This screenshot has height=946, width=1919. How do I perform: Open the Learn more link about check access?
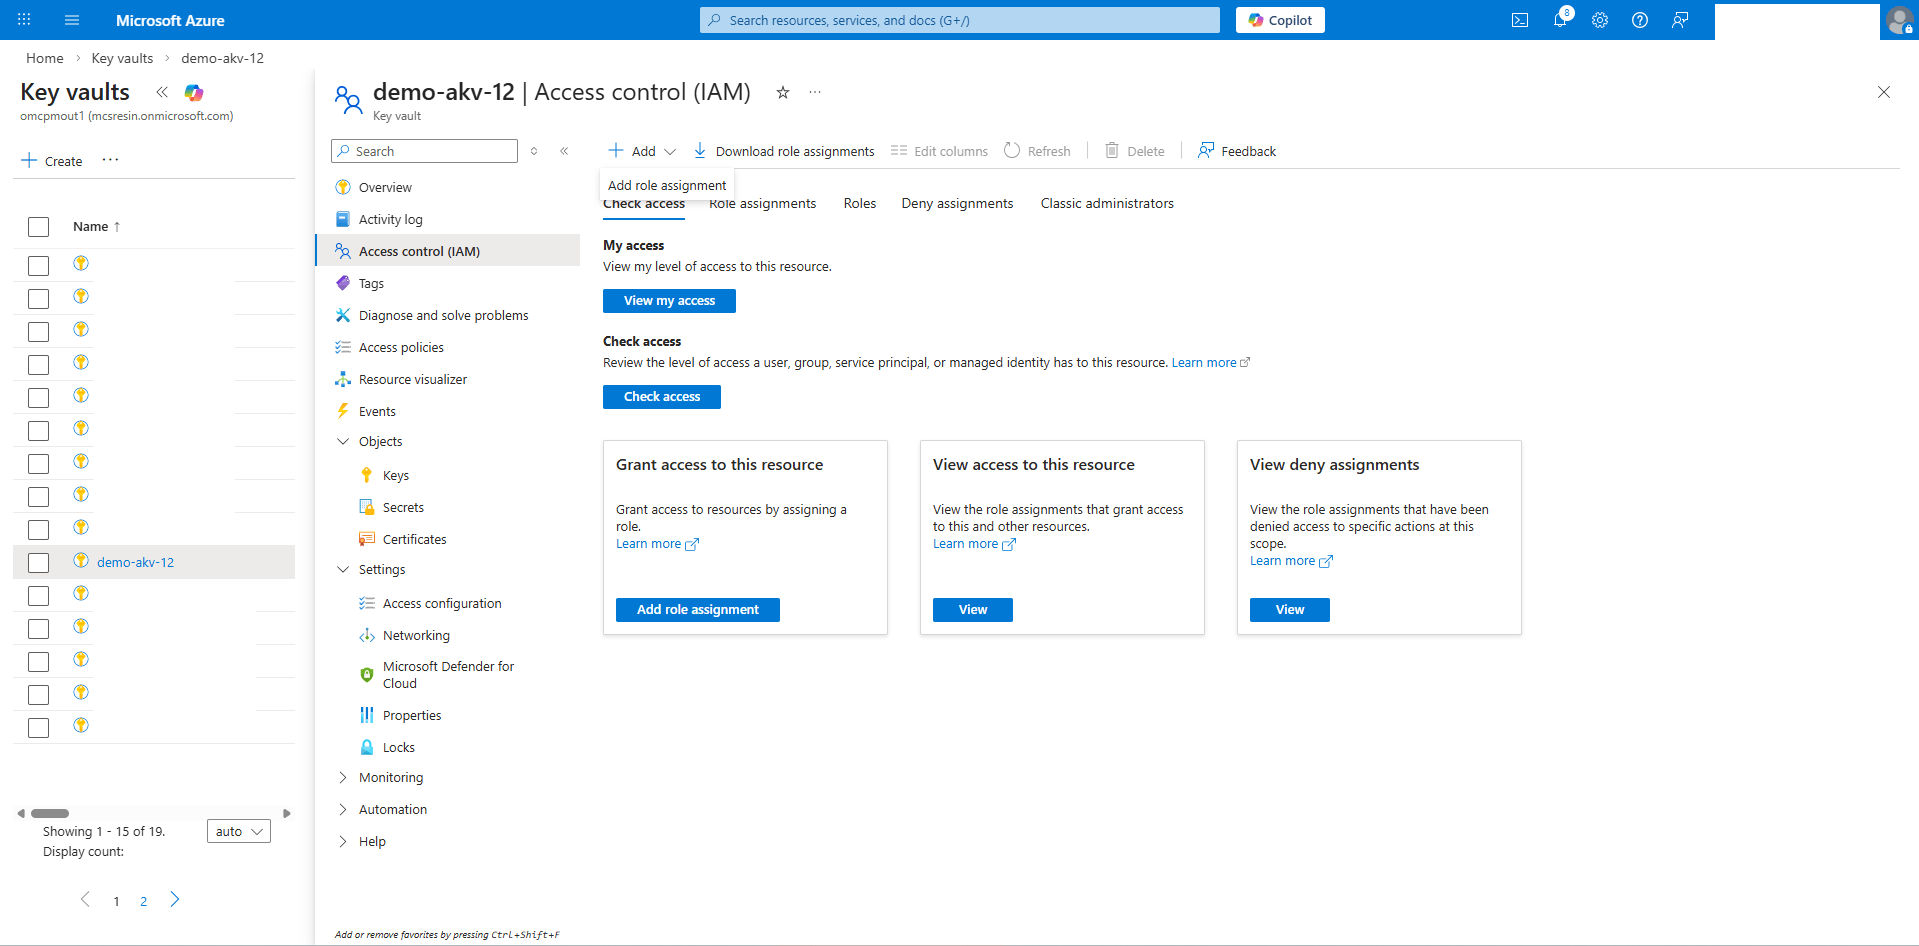1204,362
